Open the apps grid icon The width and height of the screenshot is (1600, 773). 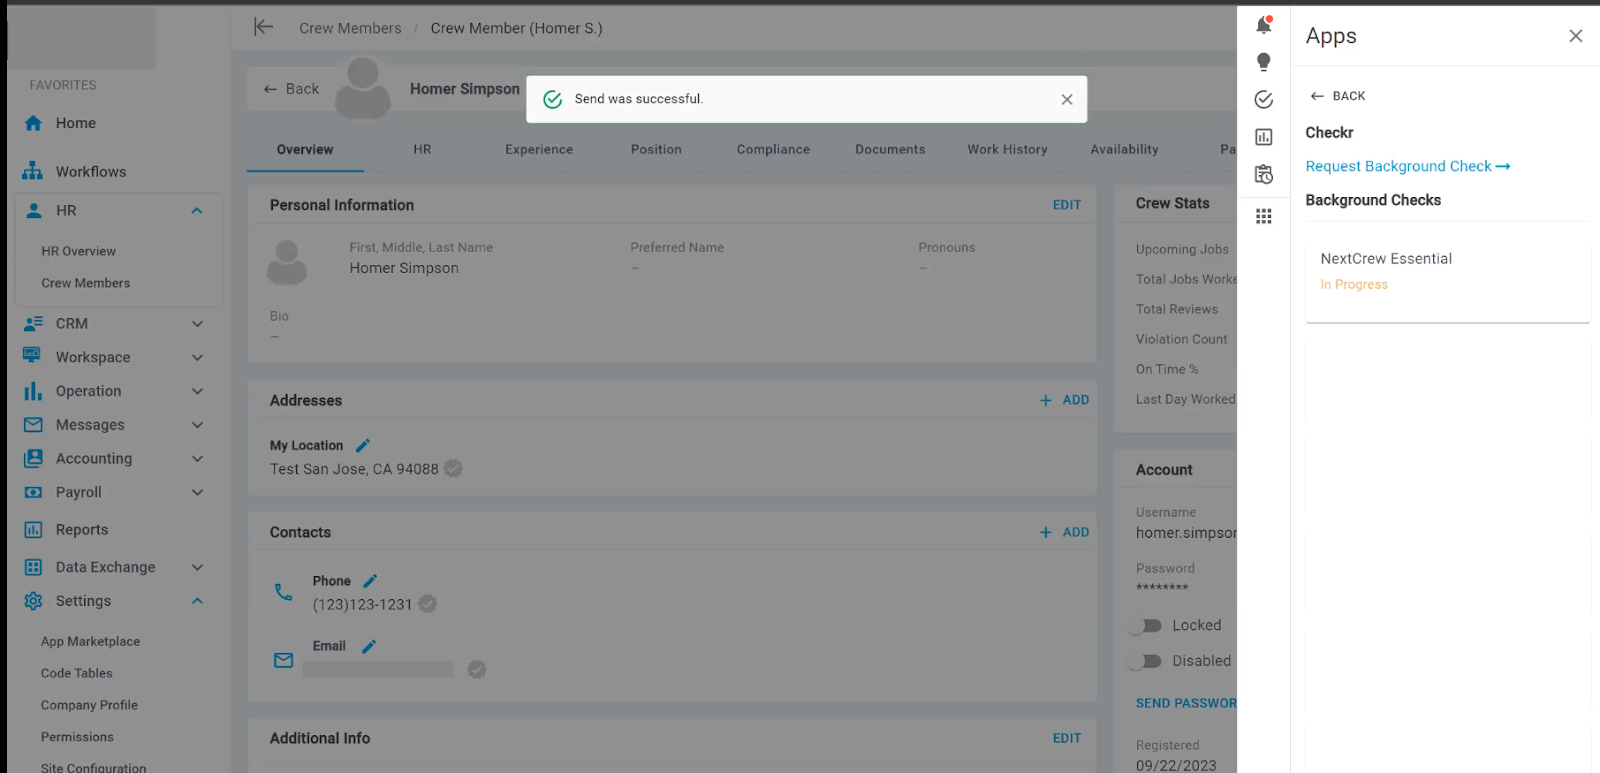[x=1264, y=216]
